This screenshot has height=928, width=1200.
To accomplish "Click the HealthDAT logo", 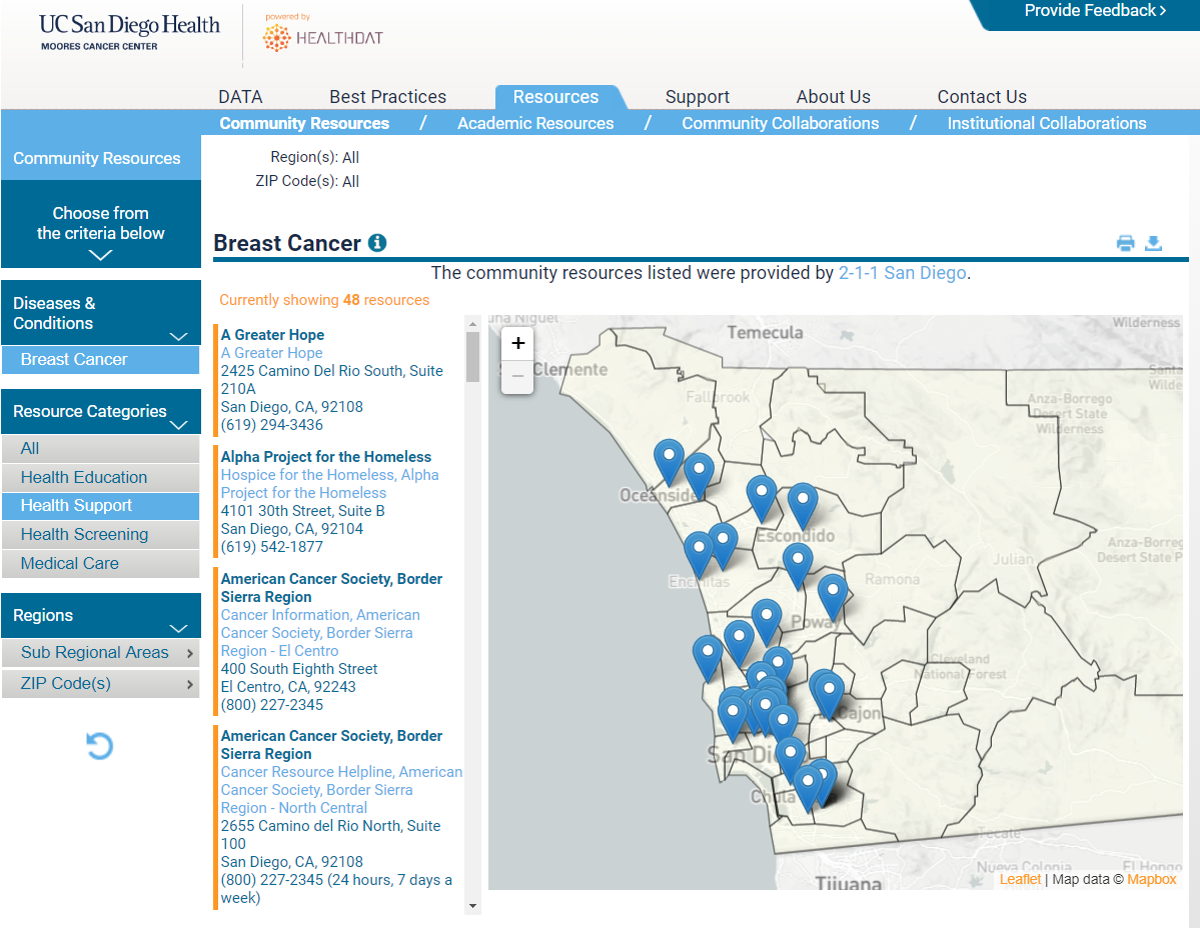I will pyautogui.click(x=322, y=34).
